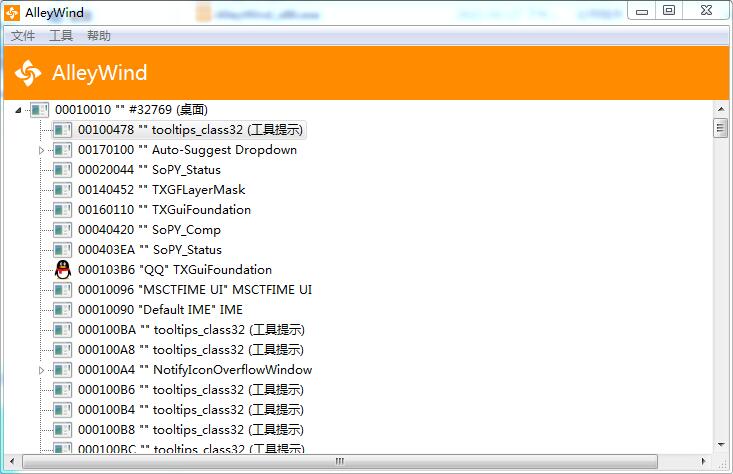This screenshot has height=474, width=733.
Task: Expand the 00170100 Auto-Suggest Dropdown node
Action: pyautogui.click(x=41, y=150)
